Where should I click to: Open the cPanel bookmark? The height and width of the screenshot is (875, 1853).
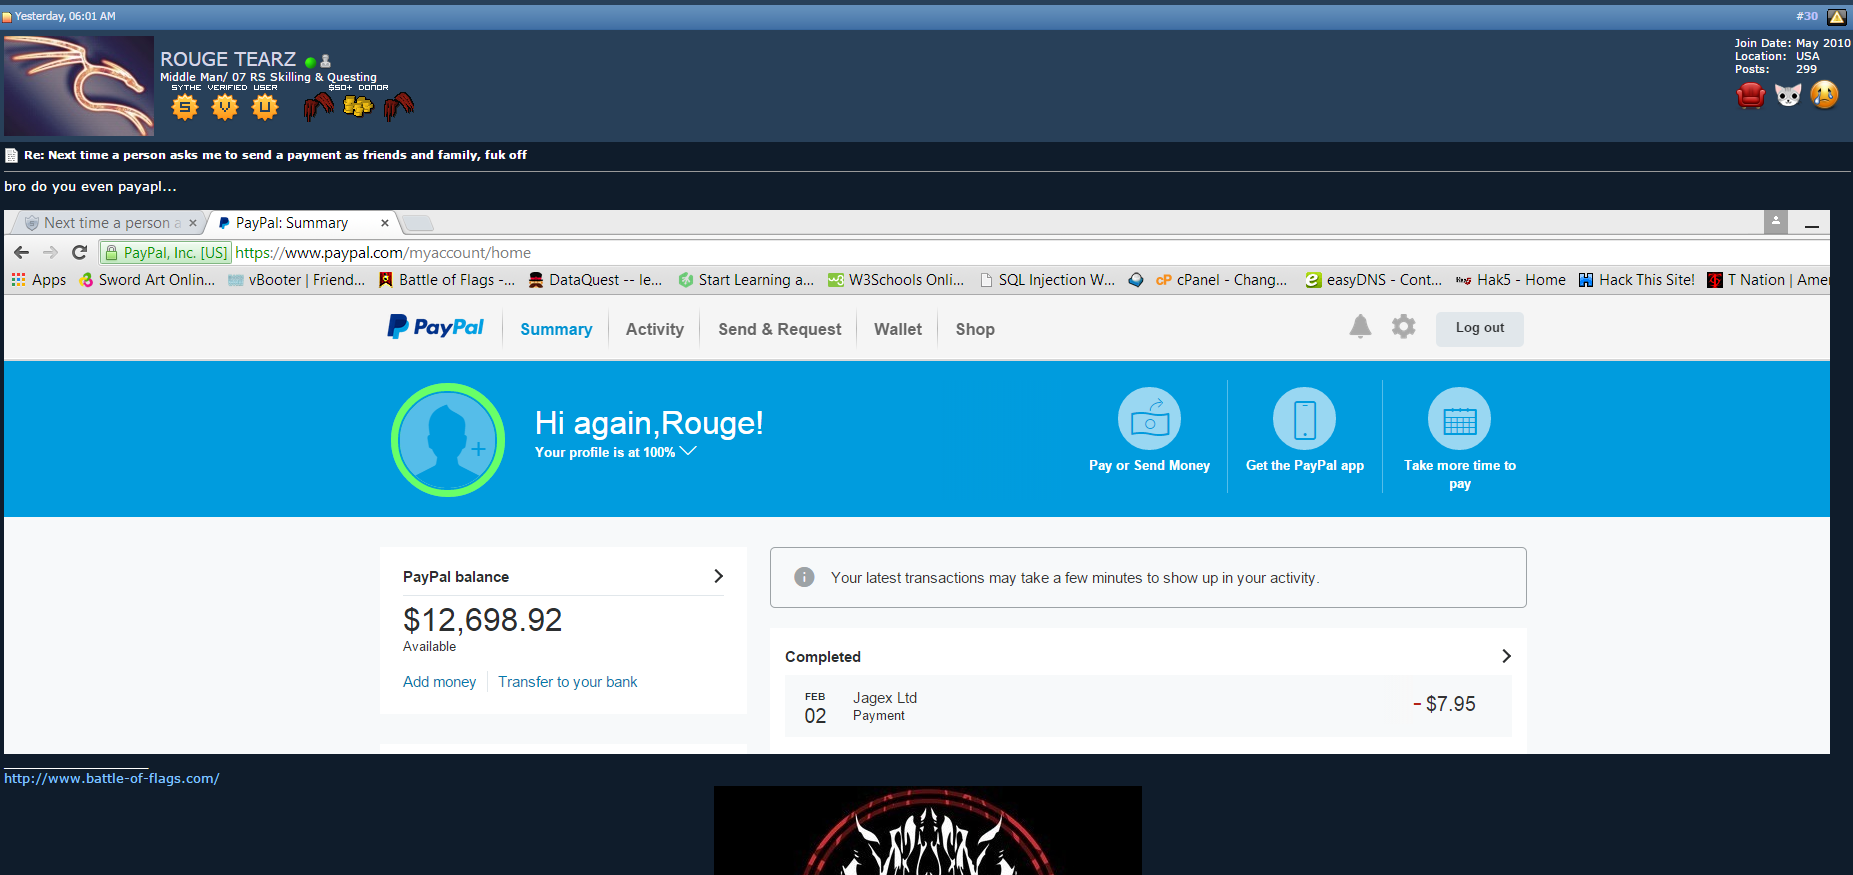pyautogui.click(x=1222, y=280)
